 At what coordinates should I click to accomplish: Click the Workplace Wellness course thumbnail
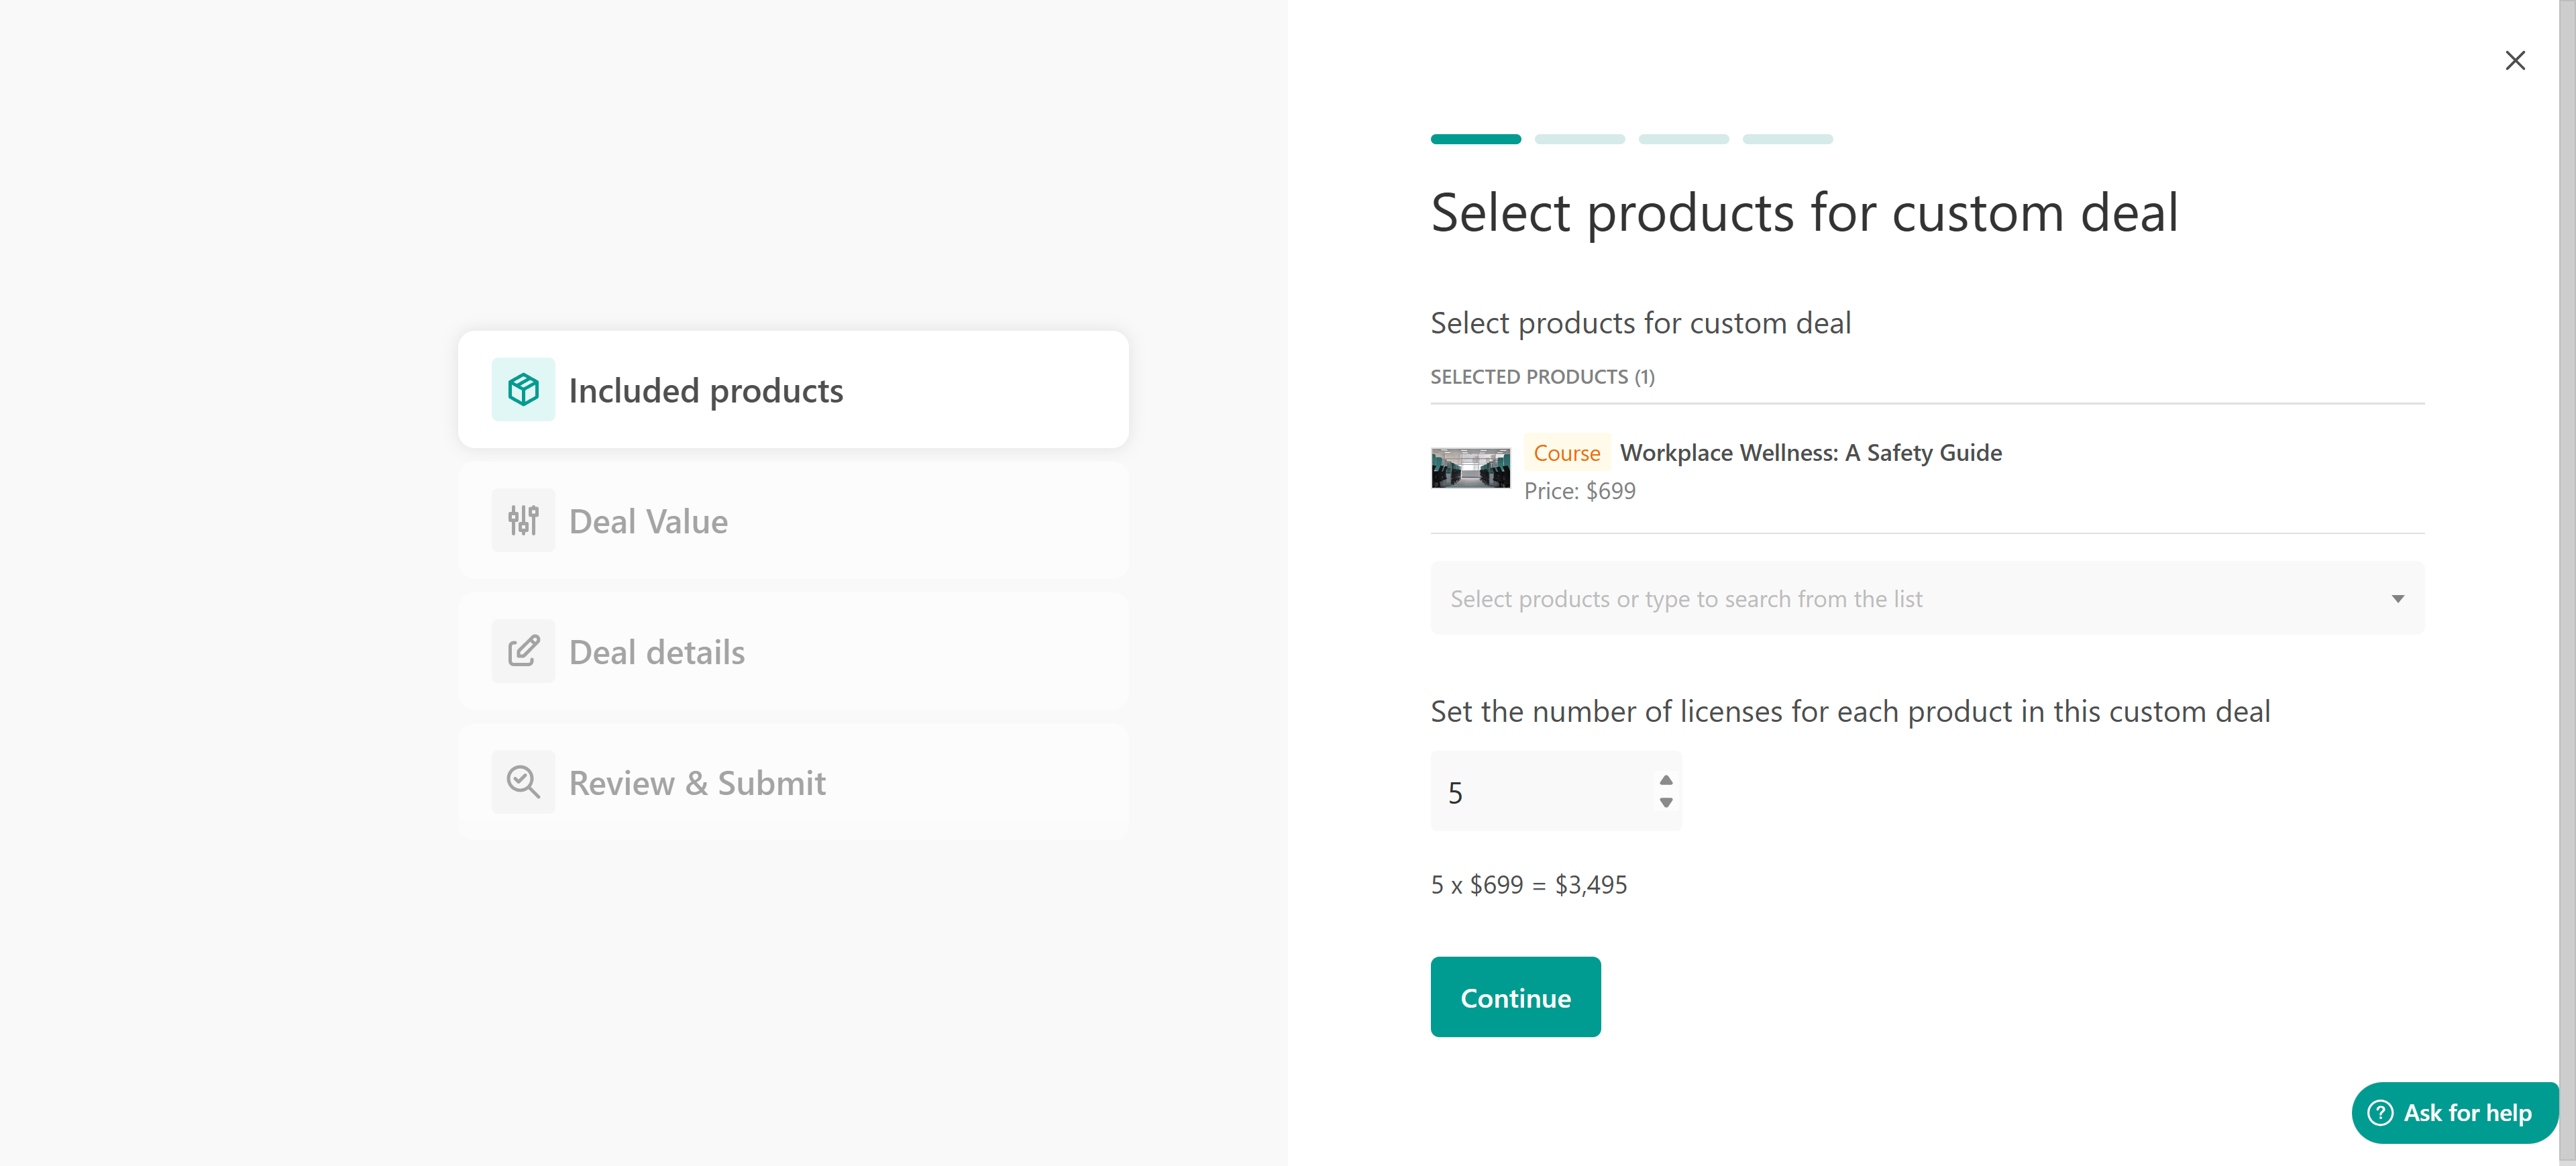click(1470, 468)
